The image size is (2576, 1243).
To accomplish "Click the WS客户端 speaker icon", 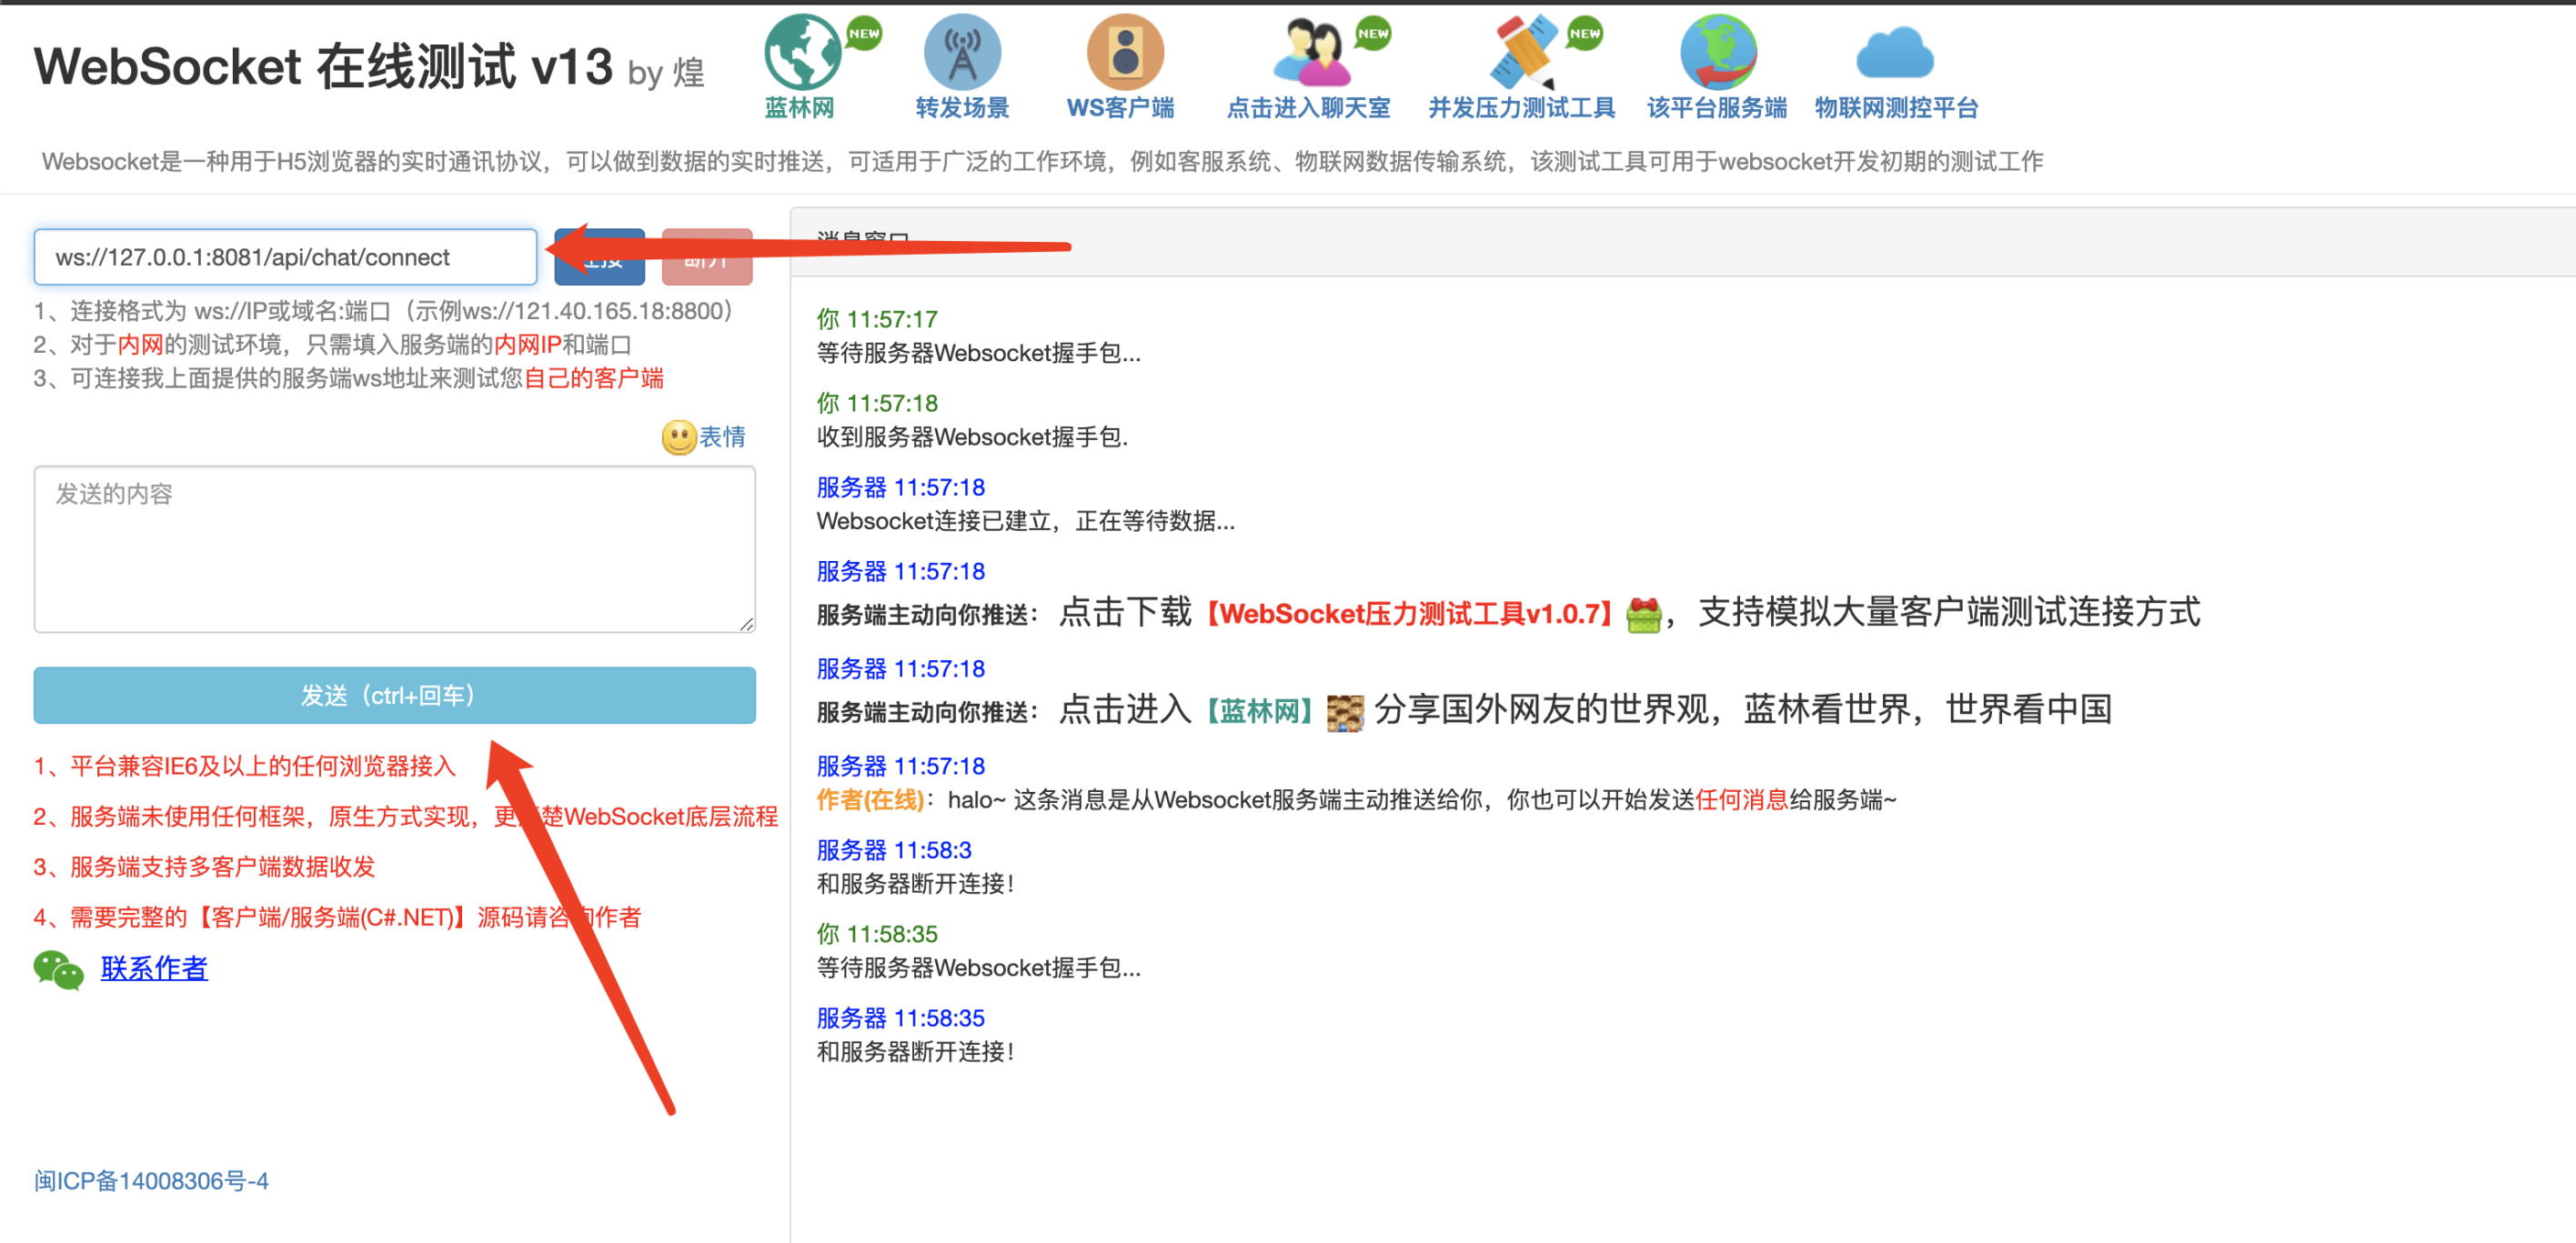I will pyautogui.click(x=1124, y=52).
